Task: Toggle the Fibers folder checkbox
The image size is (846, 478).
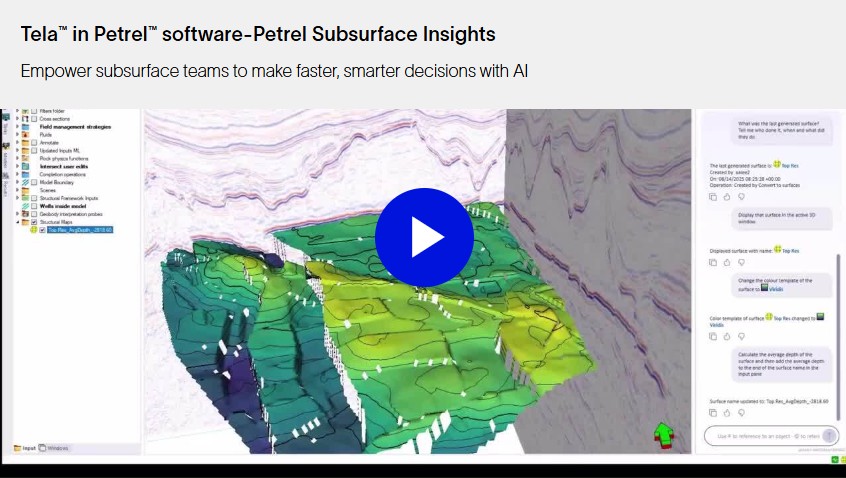Action: 34,111
